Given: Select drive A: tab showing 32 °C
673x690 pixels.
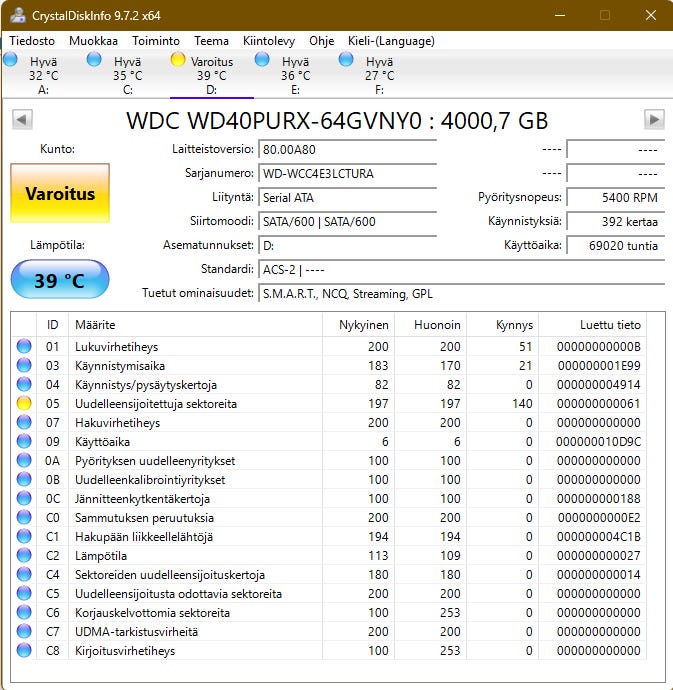Looking at the screenshot, I should pyautogui.click(x=43, y=75).
